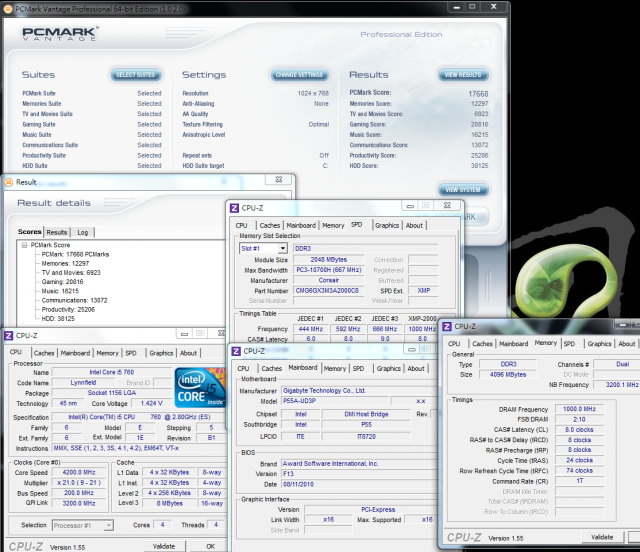Select Mainboard tab in the CPU-Z processor window
This screenshot has width=640, height=552.
click(x=75, y=353)
